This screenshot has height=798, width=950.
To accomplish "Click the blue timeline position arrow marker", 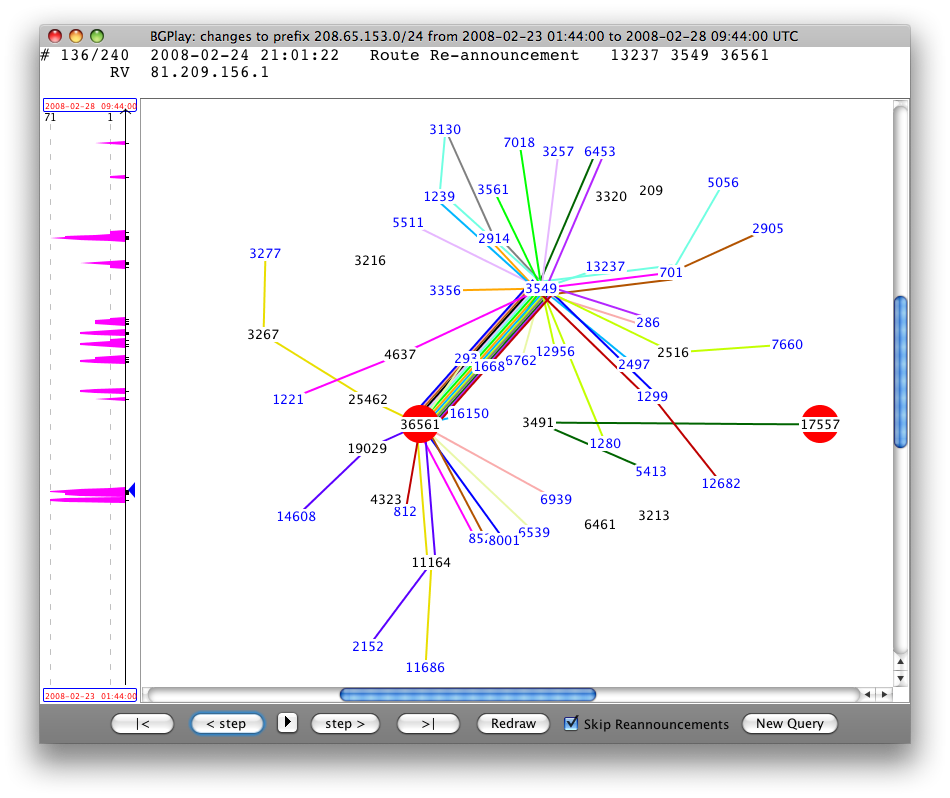I will click(x=131, y=490).
